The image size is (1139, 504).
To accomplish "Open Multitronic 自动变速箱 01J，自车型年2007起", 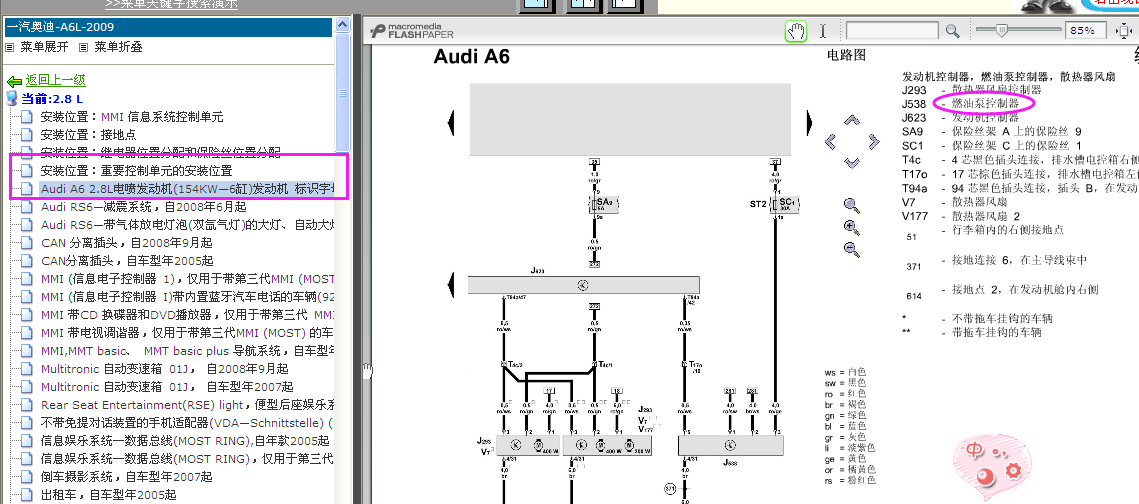I will pos(167,387).
